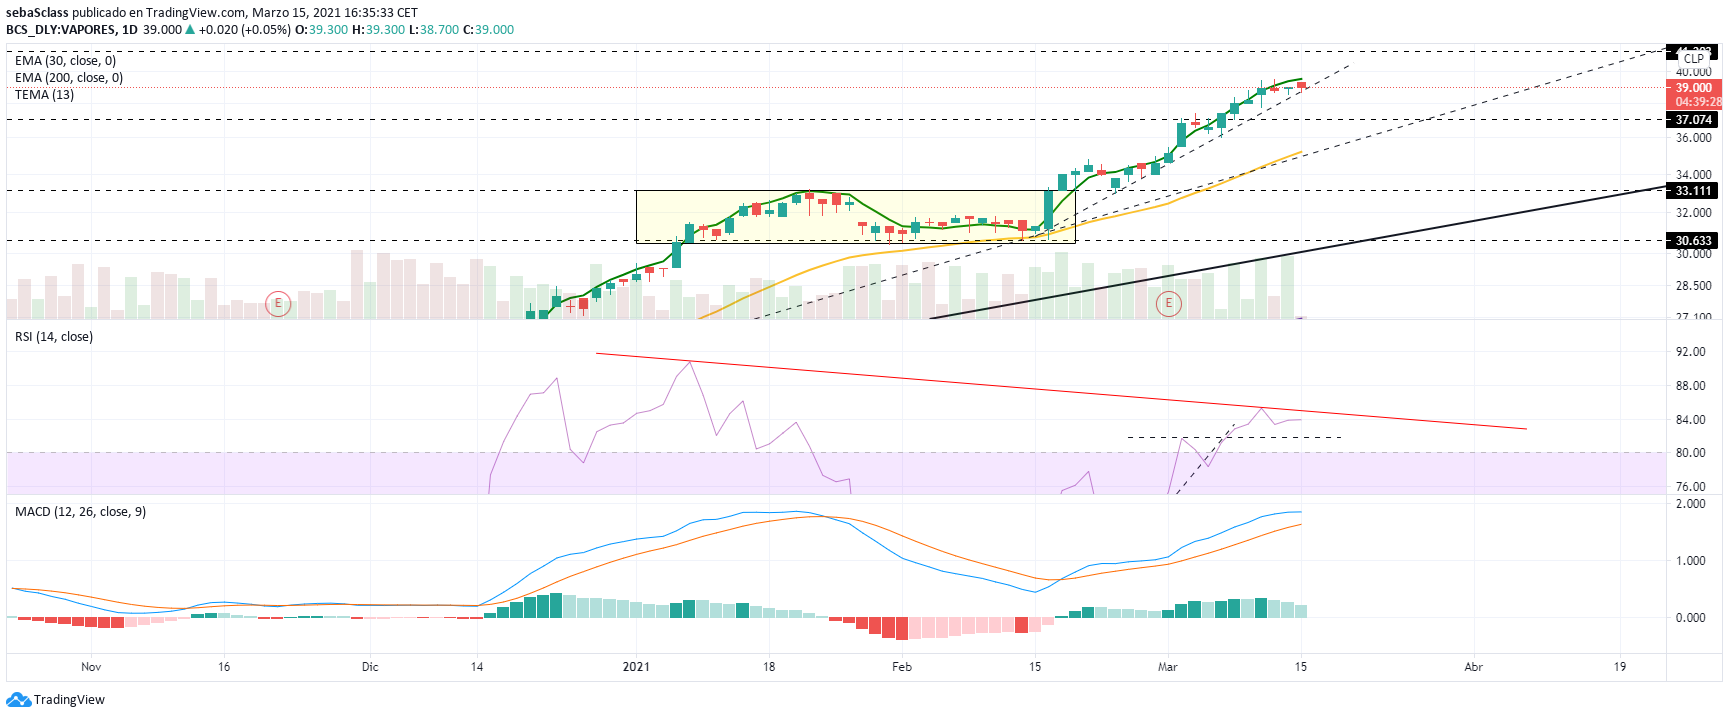Click the L:38.700 low value in header
The height and width of the screenshot is (718, 1729).
click(434, 30)
